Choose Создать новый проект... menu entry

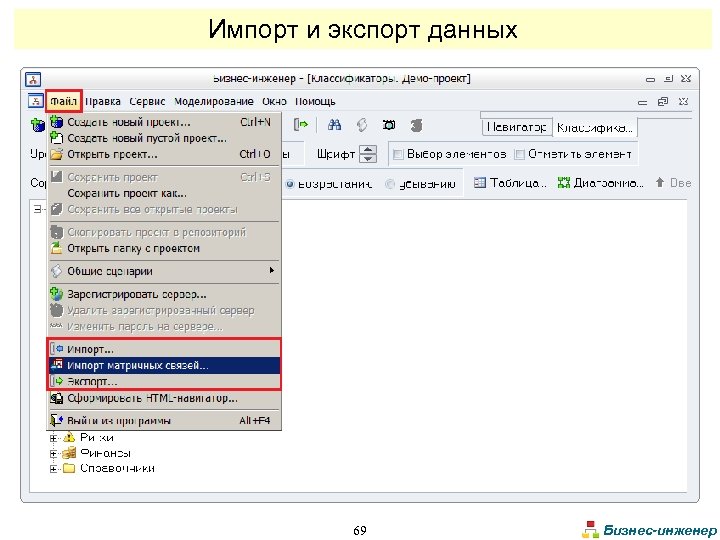pyautogui.click(x=164, y=122)
